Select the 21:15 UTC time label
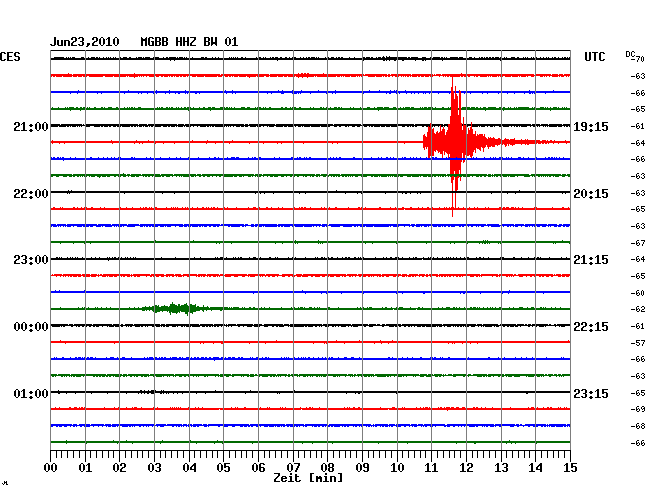The image size is (650, 494). (x=591, y=260)
